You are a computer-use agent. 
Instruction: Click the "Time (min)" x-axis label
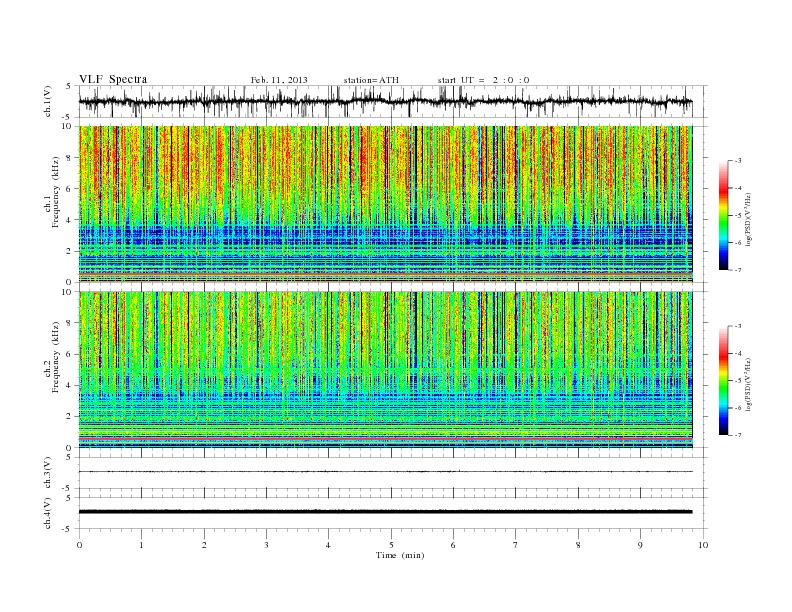400,555
